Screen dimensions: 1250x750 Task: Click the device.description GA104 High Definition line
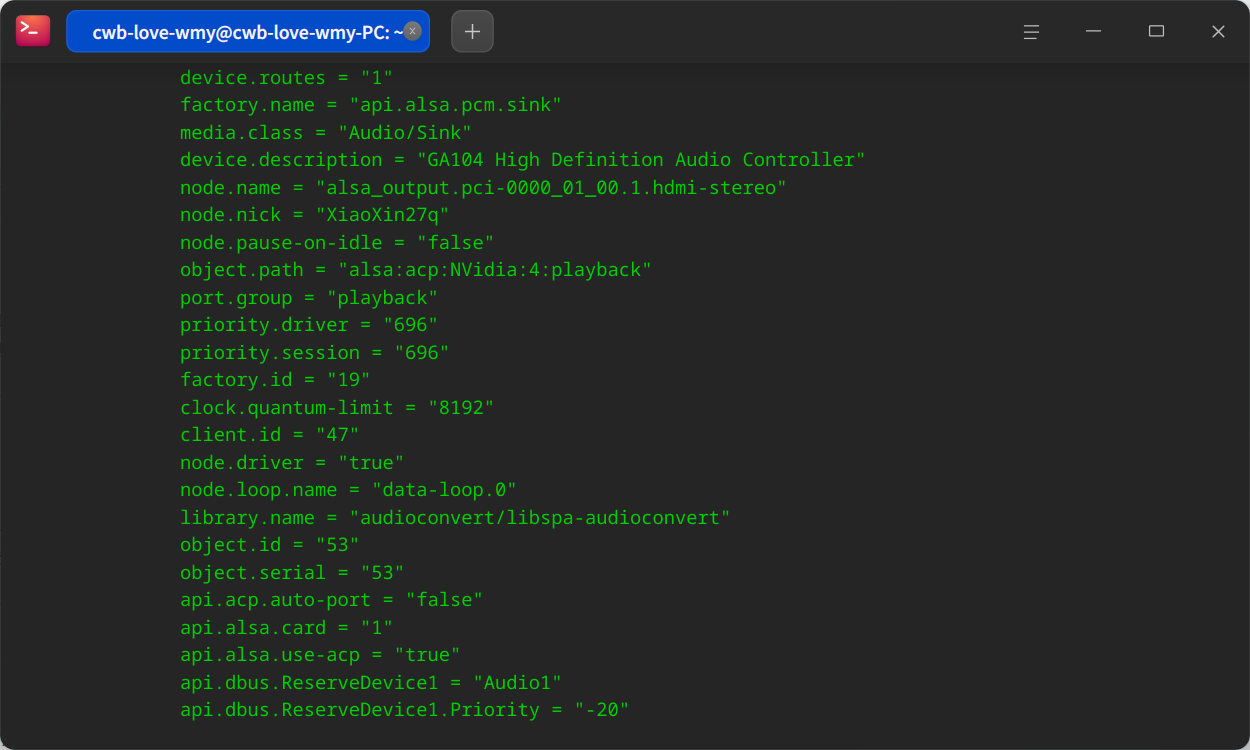tap(523, 160)
